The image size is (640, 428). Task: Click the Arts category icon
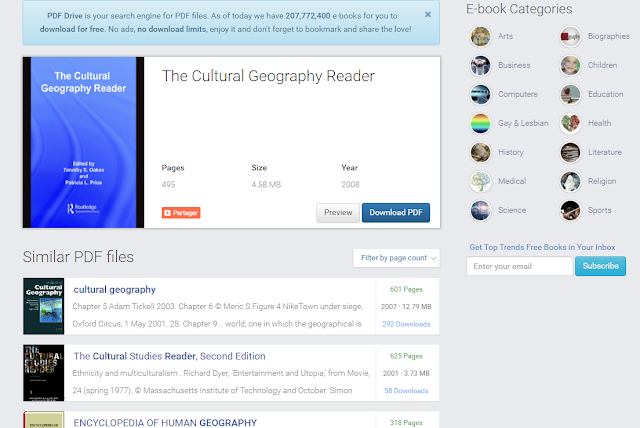click(480, 36)
